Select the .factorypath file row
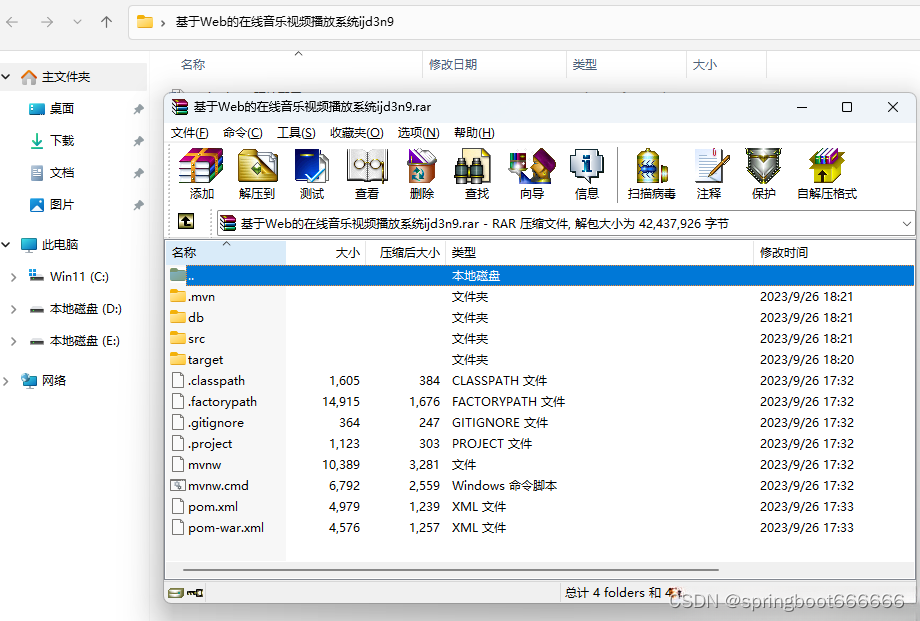The height and width of the screenshot is (621, 920). click(540, 401)
